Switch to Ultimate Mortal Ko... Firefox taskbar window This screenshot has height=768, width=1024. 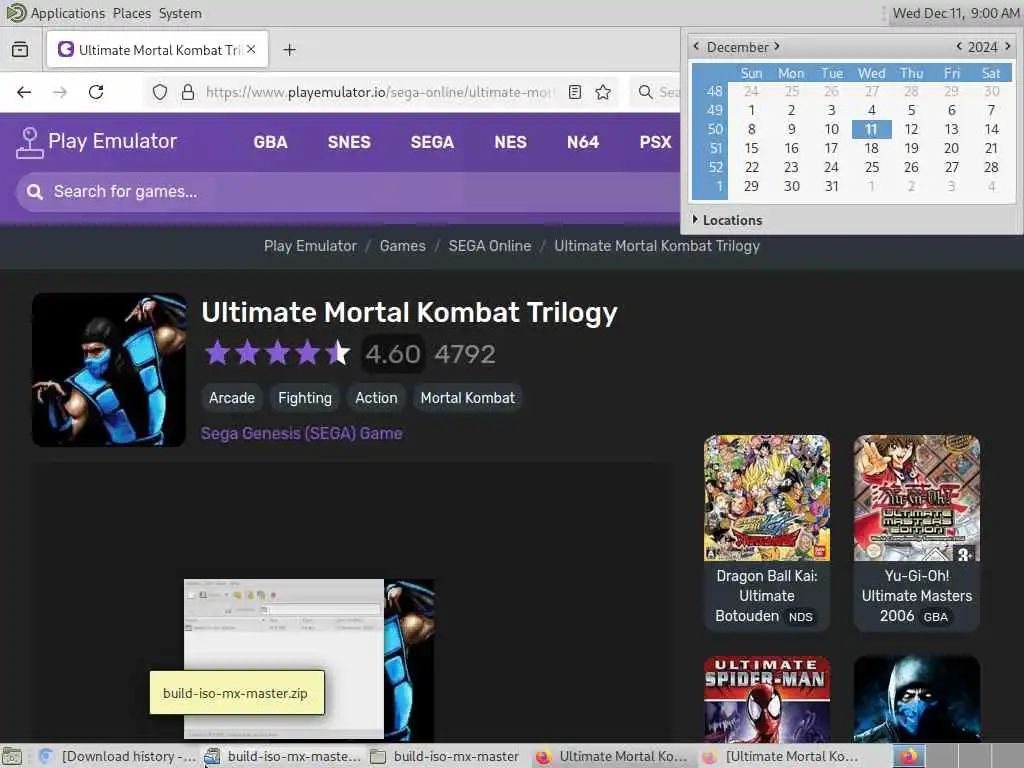[612, 756]
